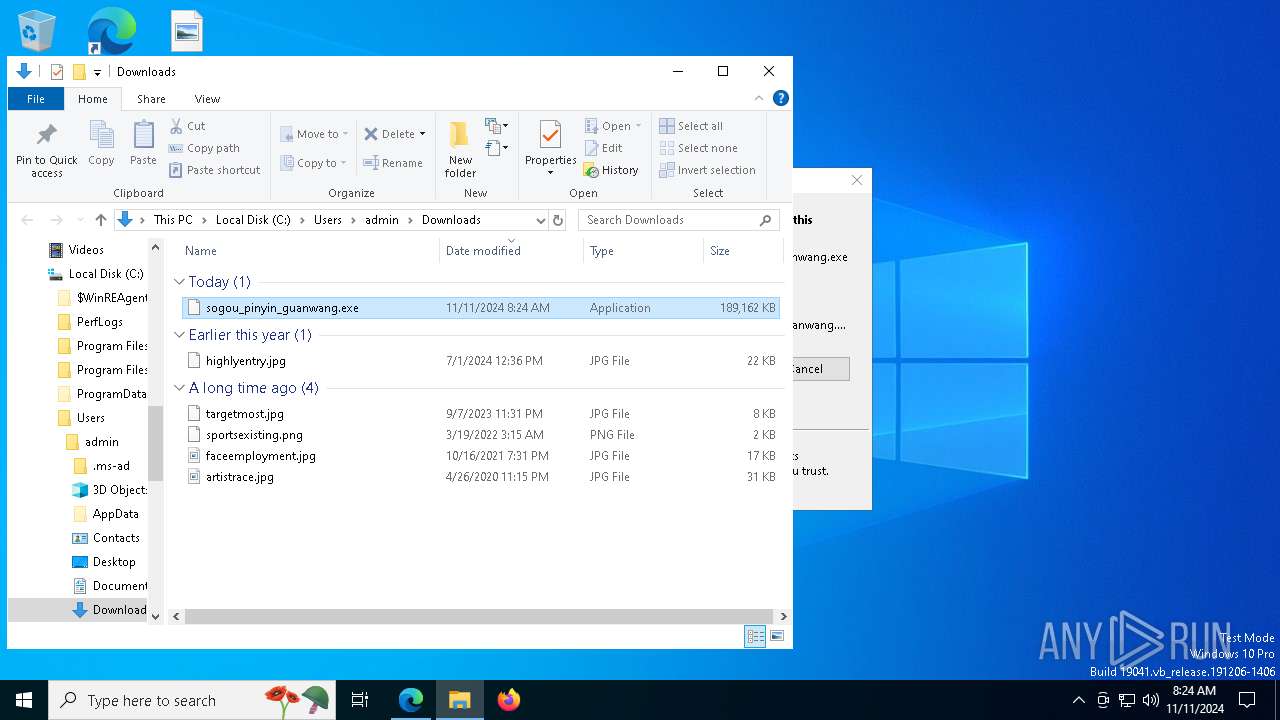The width and height of the screenshot is (1280, 720).
Task: Select targetmost.jpg file
Action: point(481,414)
